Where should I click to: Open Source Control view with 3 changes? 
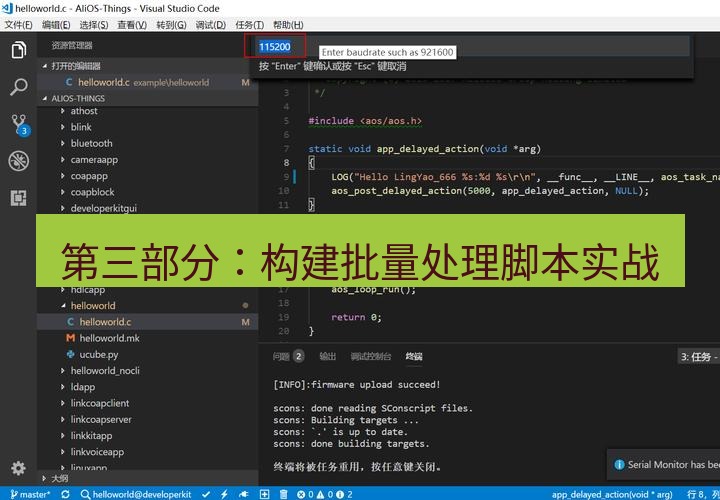(x=19, y=125)
